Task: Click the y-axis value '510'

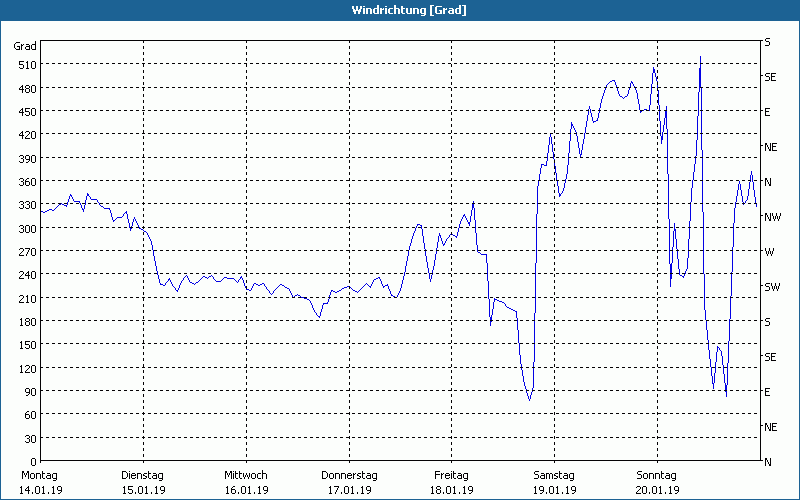Action: point(28,65)
